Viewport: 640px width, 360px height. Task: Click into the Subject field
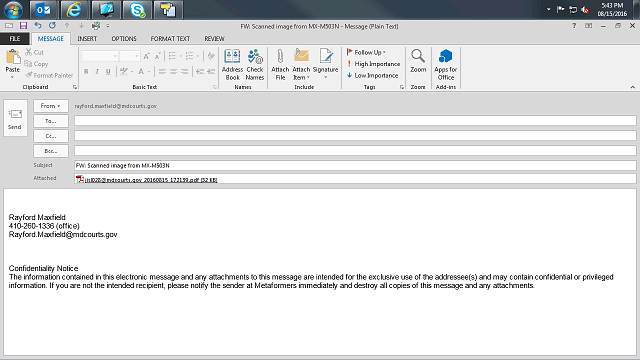click(x=355, y=165)
